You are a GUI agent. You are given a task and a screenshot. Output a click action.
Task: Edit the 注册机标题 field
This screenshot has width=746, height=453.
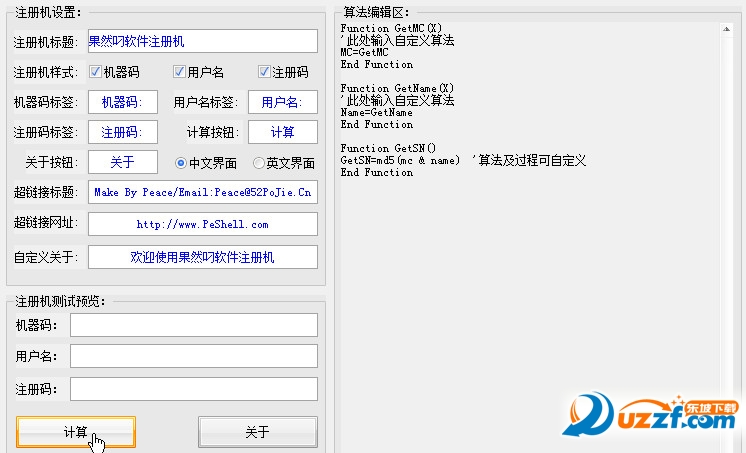[x=203, y=41]
